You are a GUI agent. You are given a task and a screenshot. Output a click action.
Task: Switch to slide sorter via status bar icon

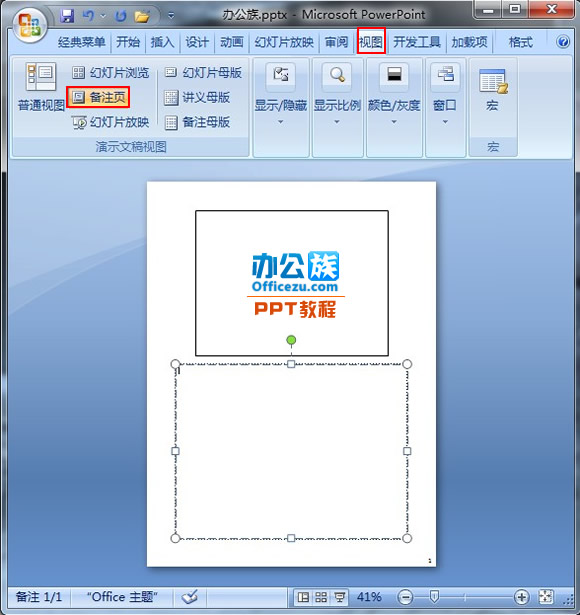pyautogui.click(x=321, y=597)
